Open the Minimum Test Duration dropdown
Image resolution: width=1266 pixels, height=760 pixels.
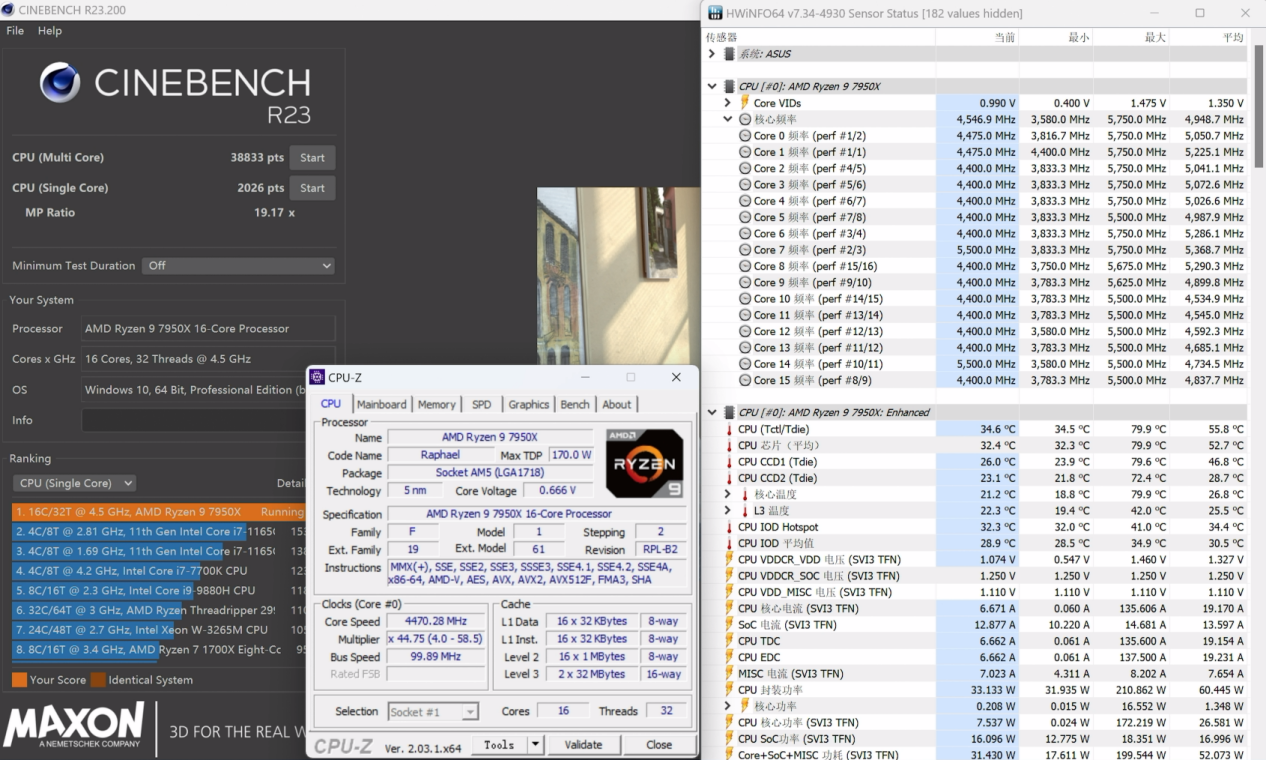238,266
